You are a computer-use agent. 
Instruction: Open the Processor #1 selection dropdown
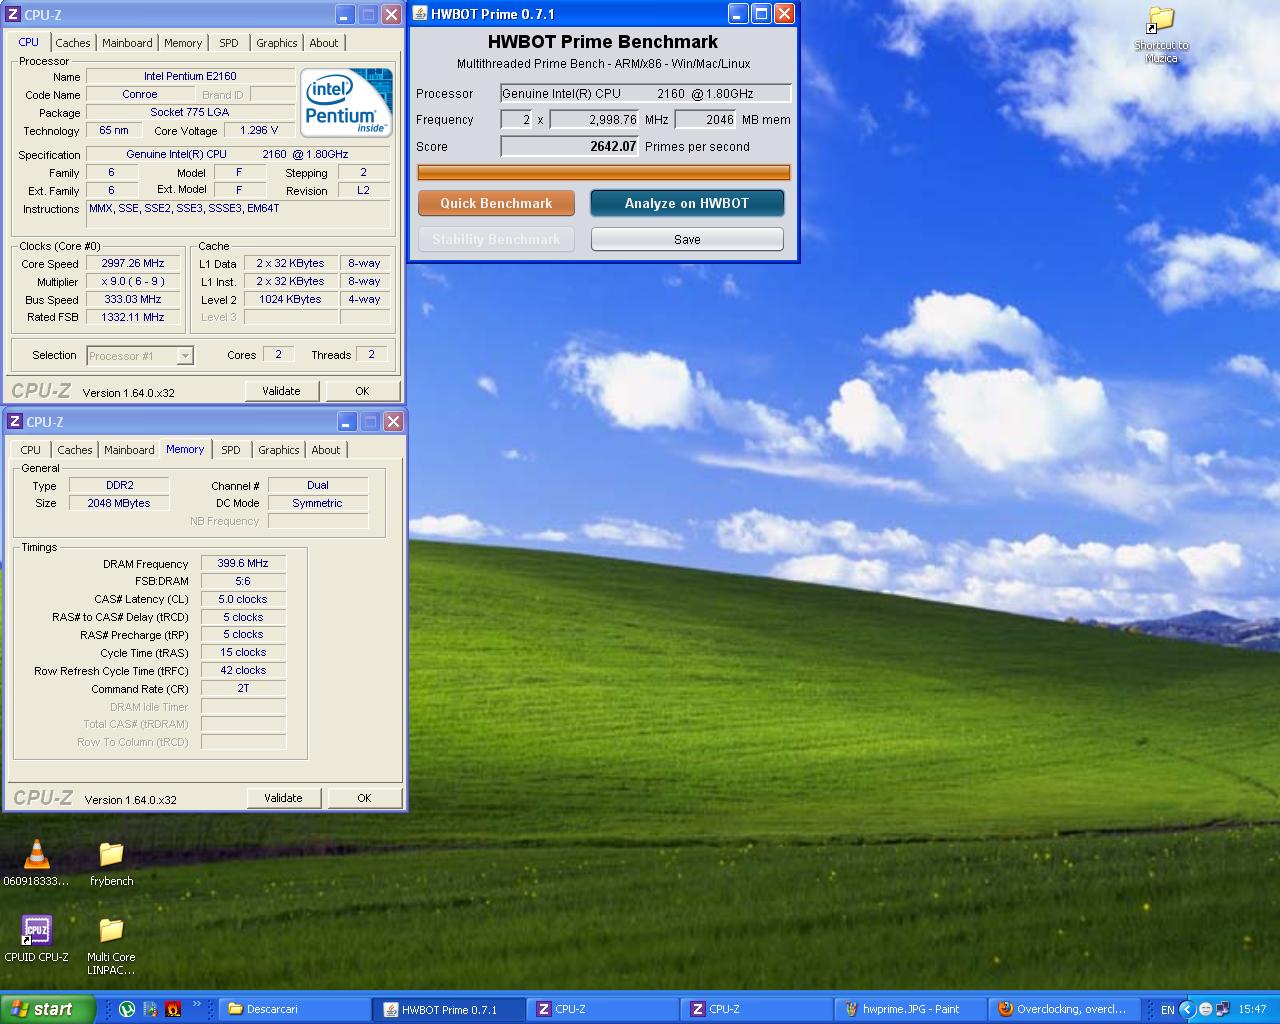coord(140,355)
